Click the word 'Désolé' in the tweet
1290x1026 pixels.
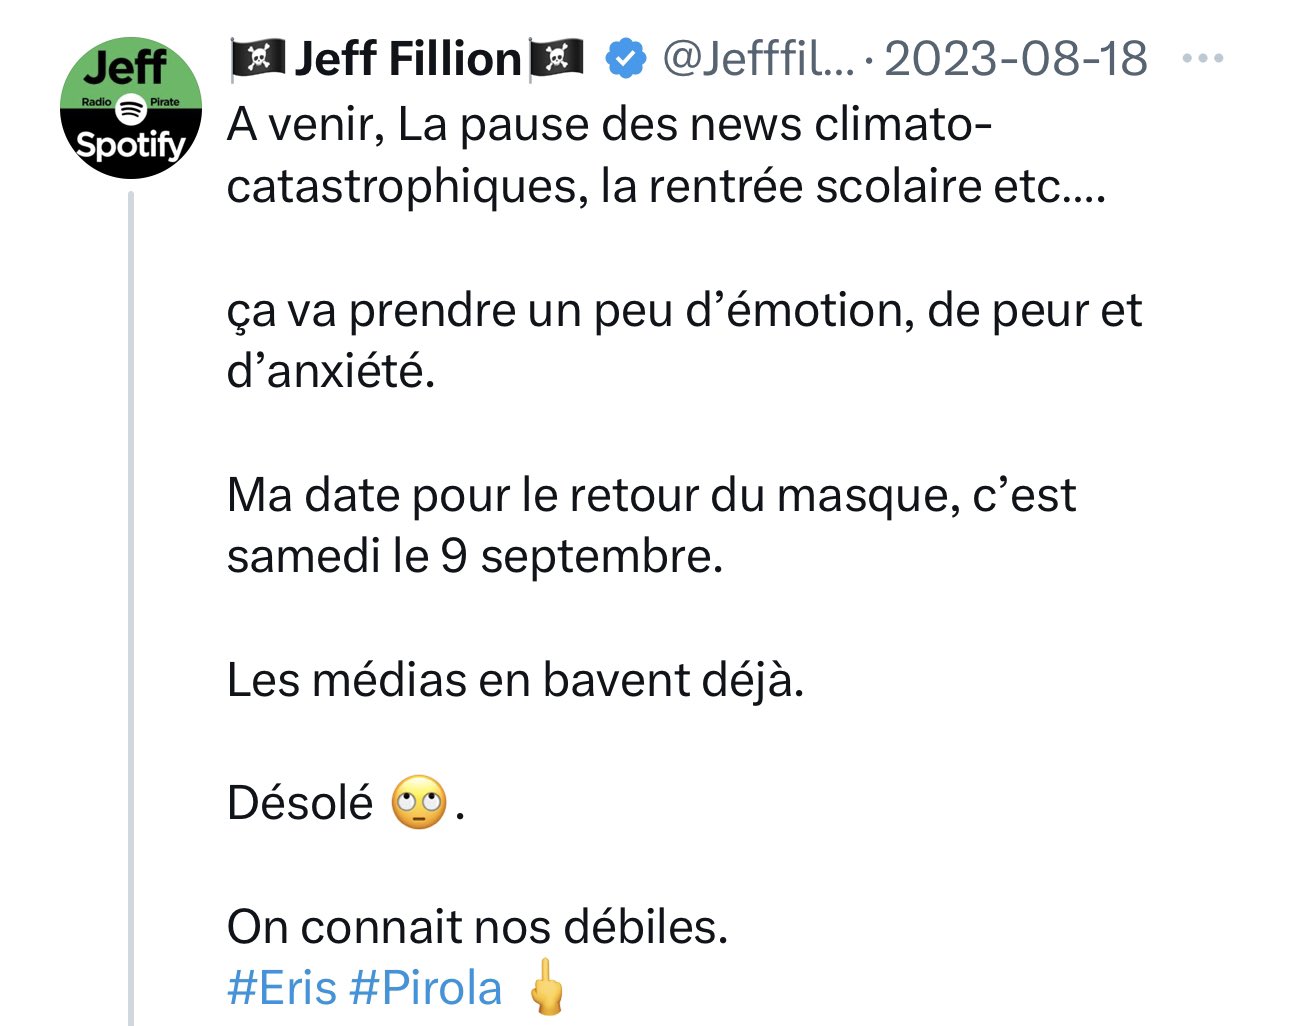coord(300,802)
